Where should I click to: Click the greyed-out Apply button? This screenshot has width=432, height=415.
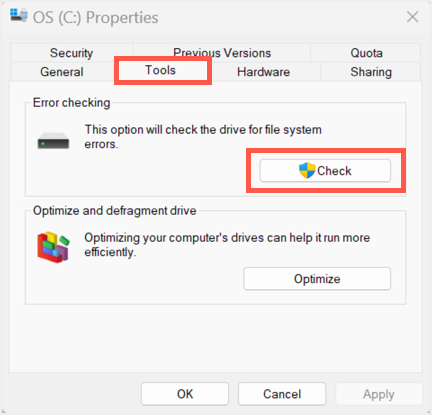pyautogui.click(x=379, y=394)
